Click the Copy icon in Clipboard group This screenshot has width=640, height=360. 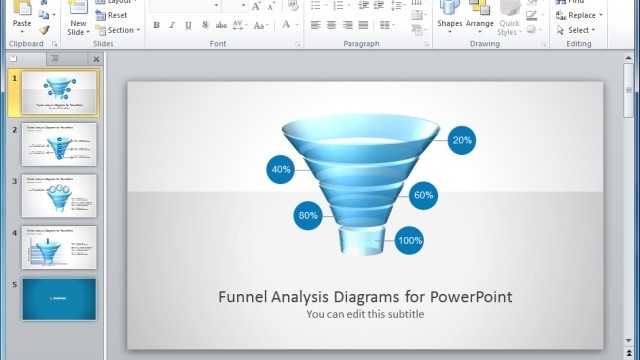(x=44, y=15)
